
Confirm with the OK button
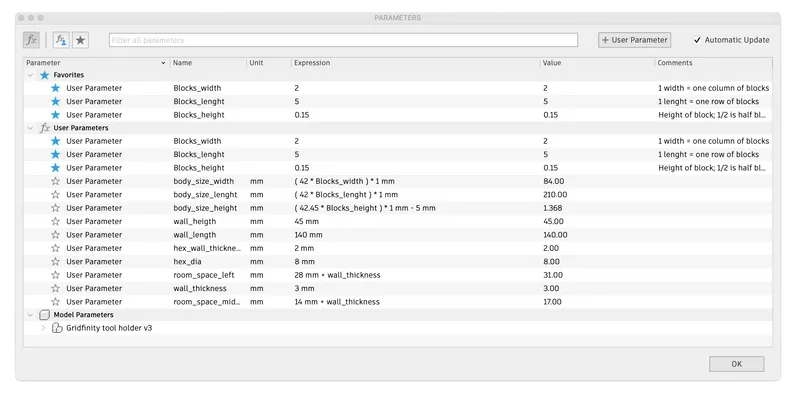coord(736,364)
